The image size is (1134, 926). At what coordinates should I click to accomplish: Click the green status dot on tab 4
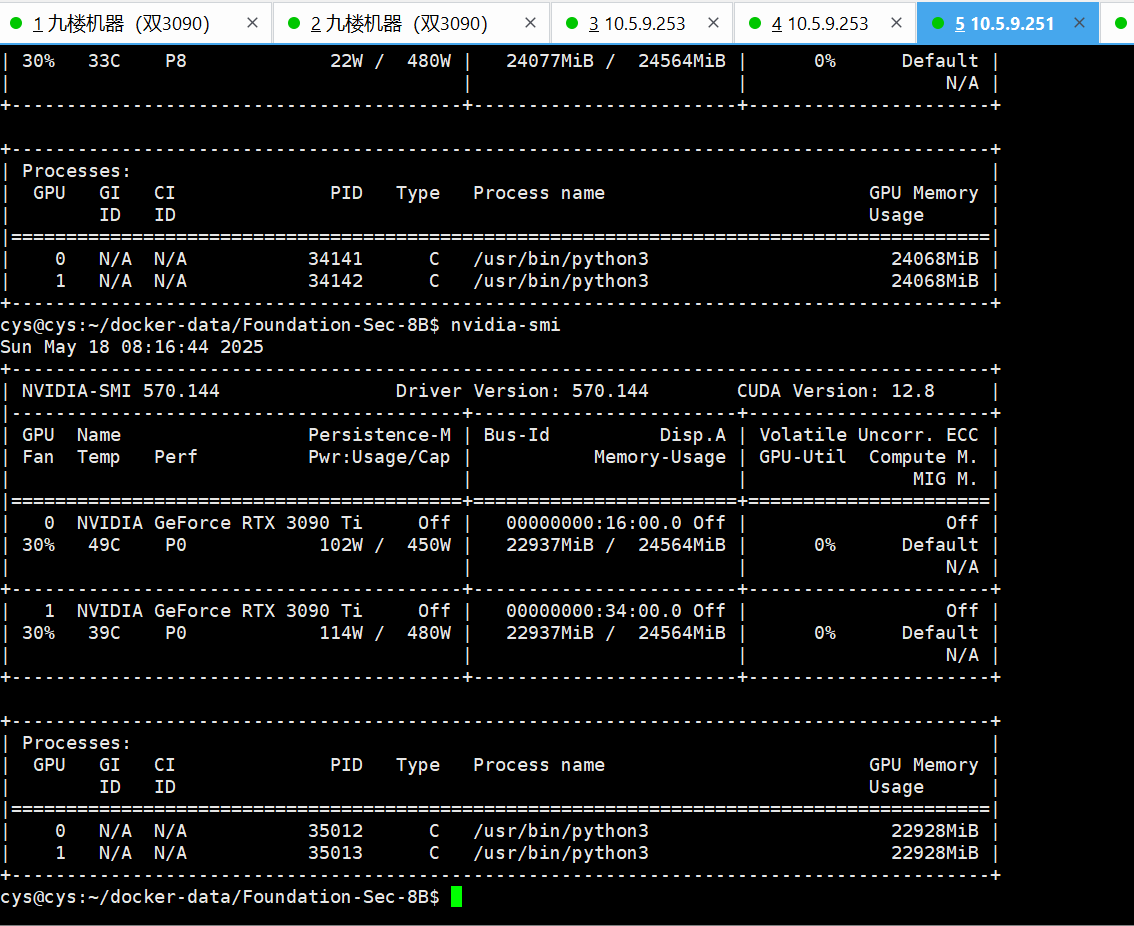point(754,23)
